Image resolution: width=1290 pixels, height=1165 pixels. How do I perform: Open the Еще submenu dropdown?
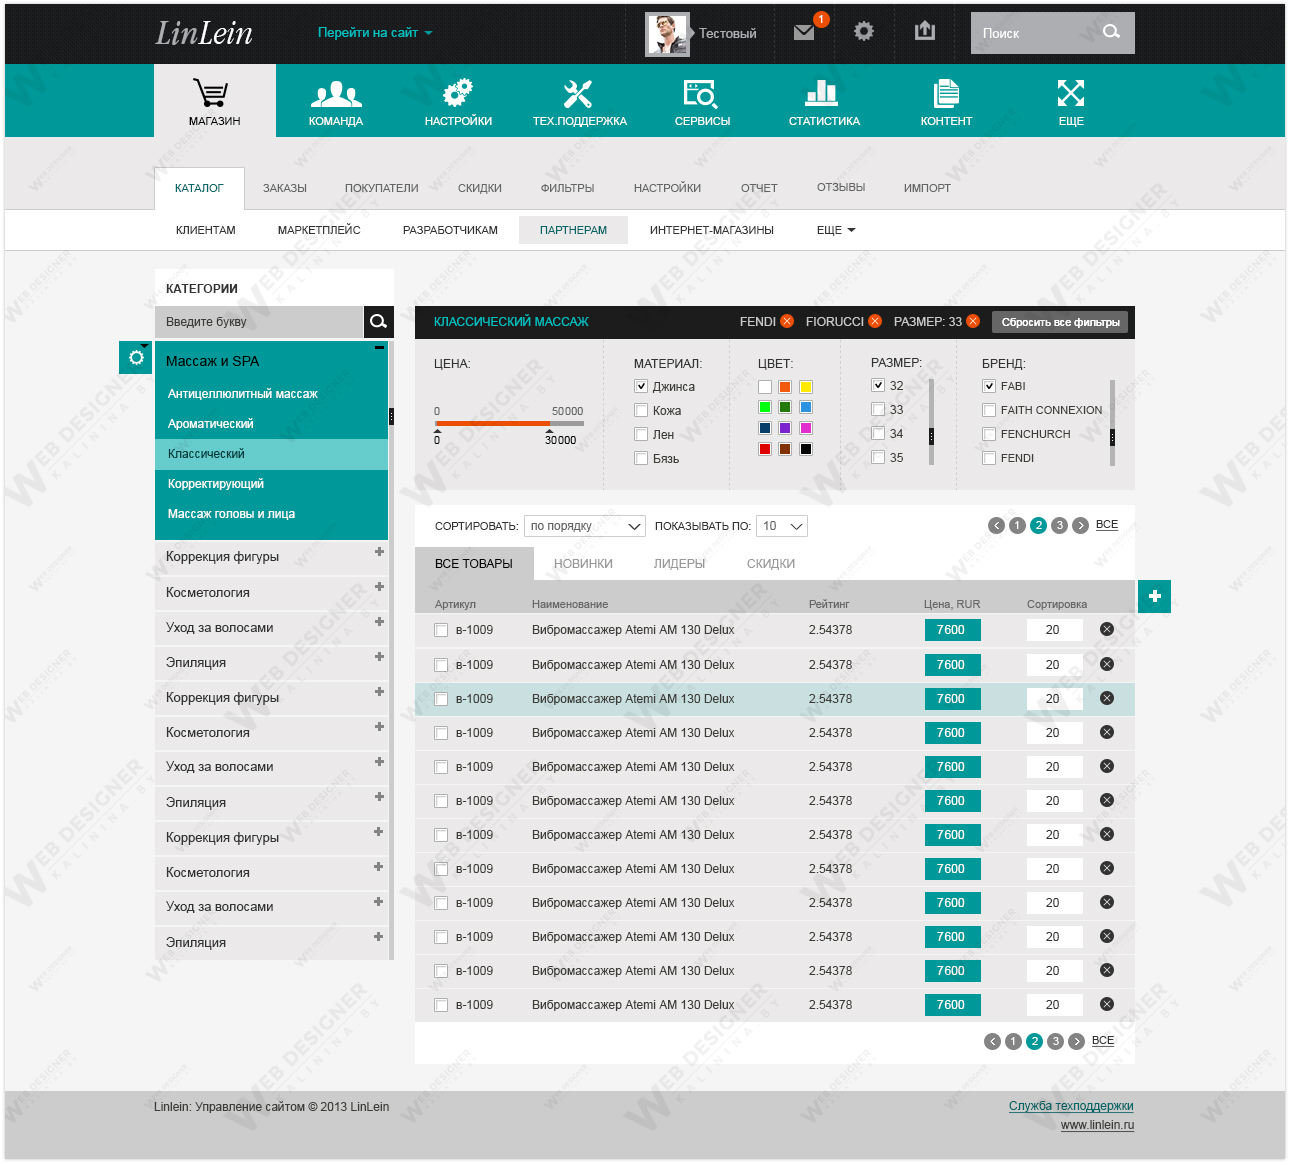[x=836, y=230]
